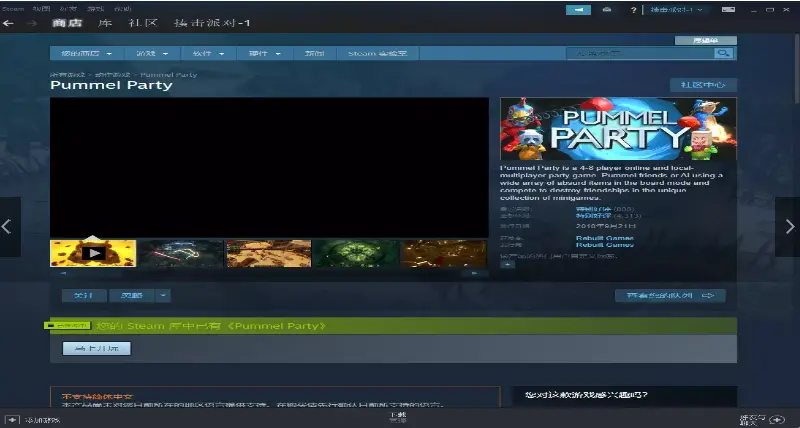Click the 马上开玩 (Play Now) button

click(x=96, y=348)
